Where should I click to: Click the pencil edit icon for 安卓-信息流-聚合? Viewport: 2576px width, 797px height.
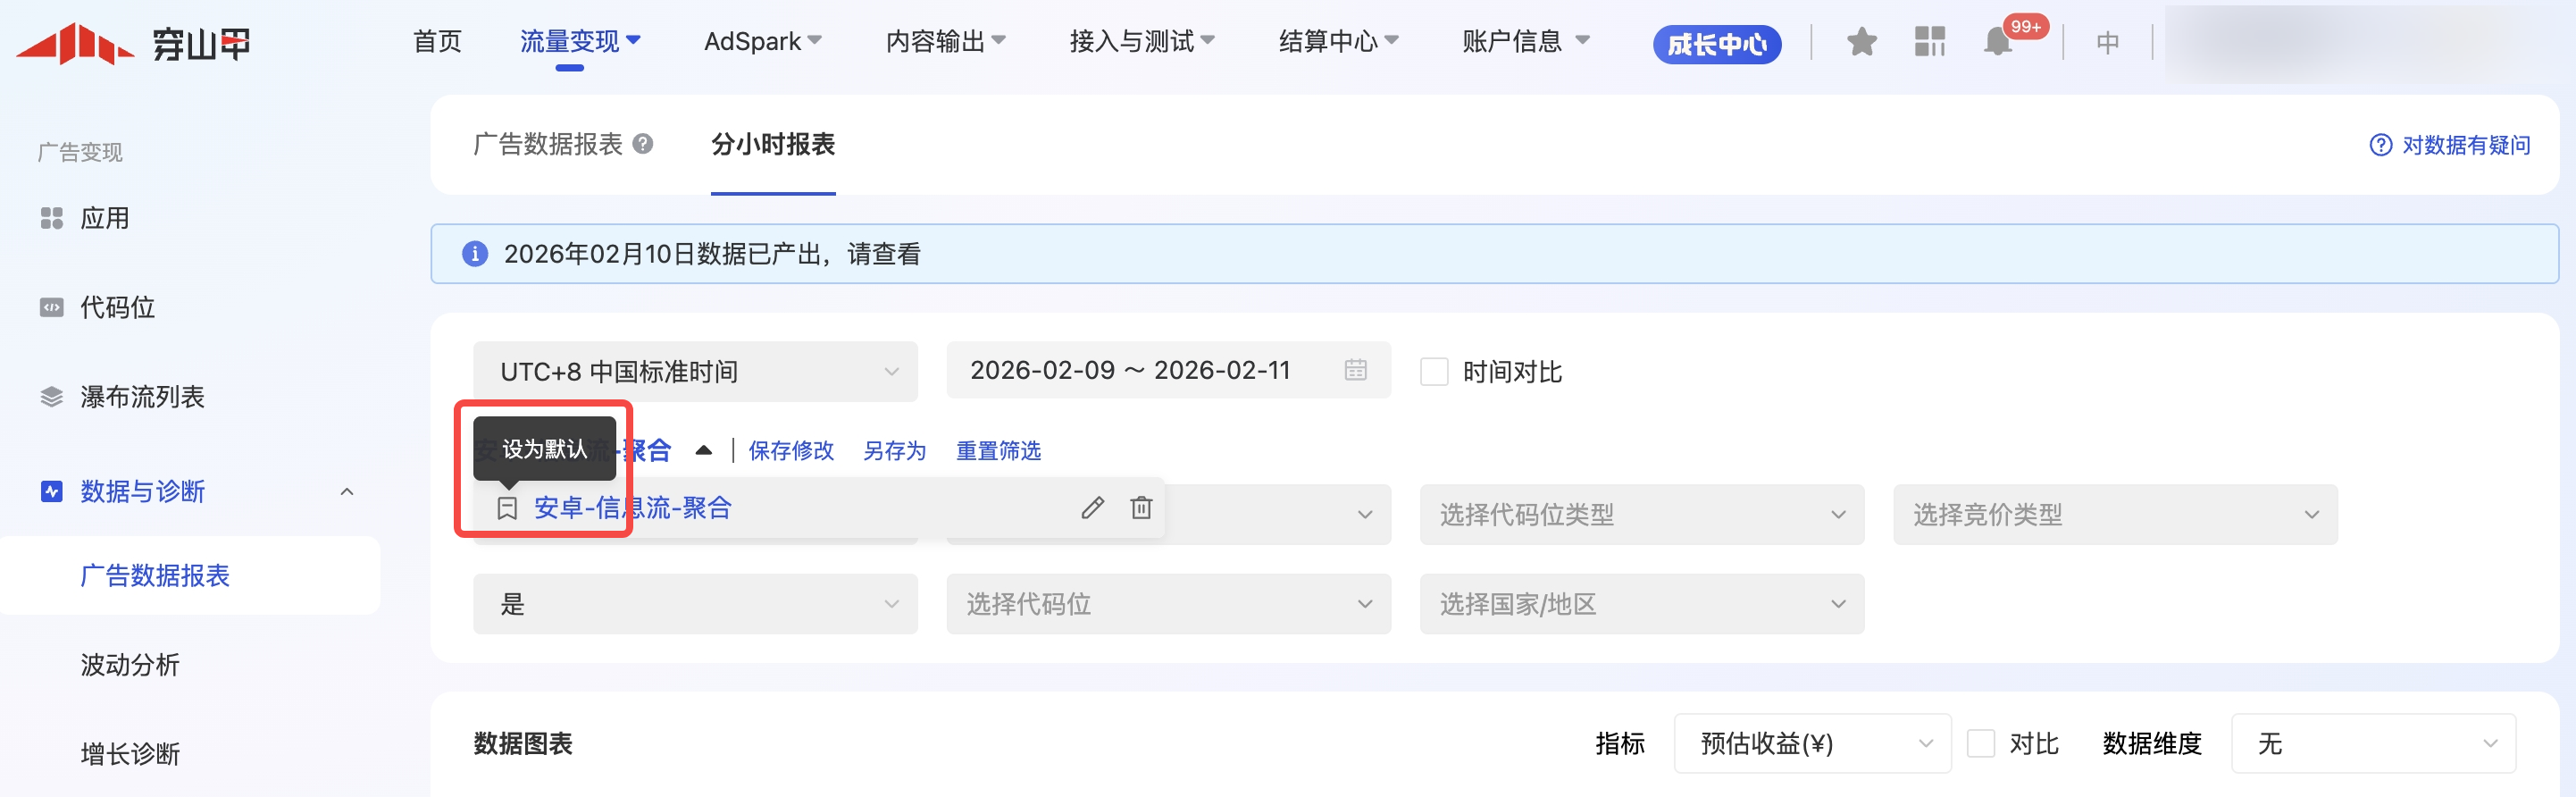click(x=1092, y=508)
